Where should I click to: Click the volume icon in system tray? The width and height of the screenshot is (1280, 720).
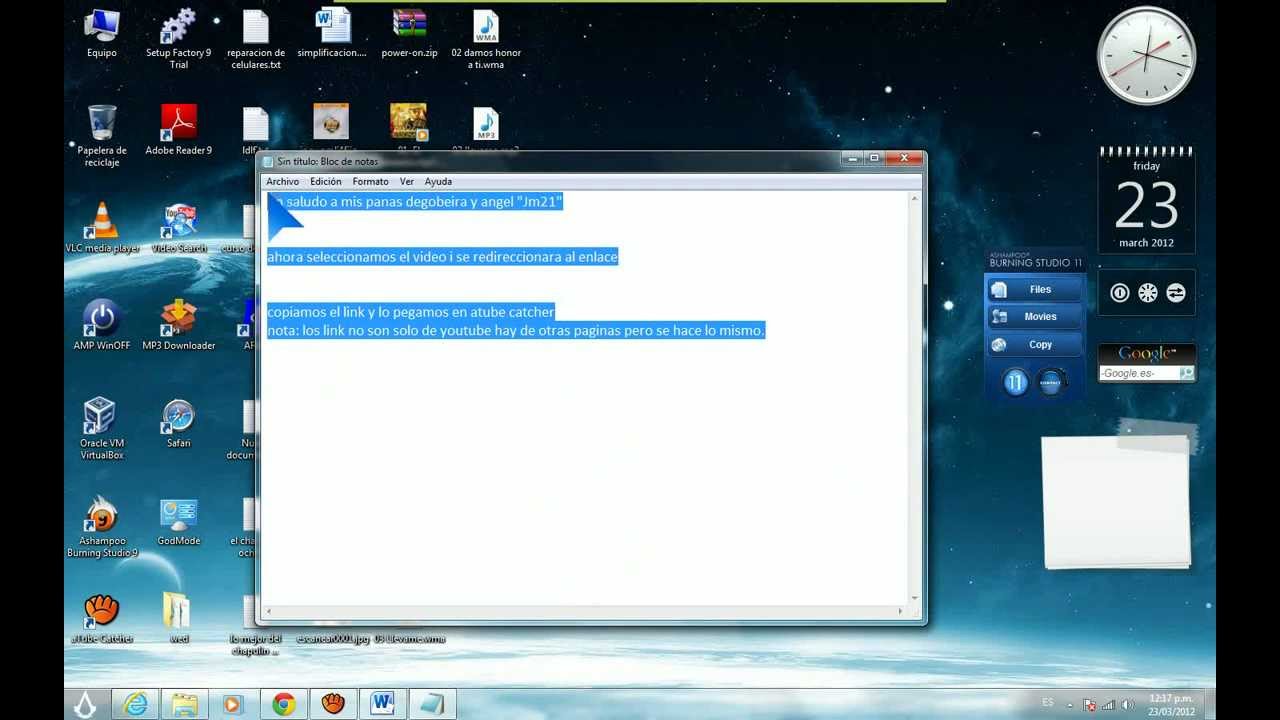(1128, 704)
